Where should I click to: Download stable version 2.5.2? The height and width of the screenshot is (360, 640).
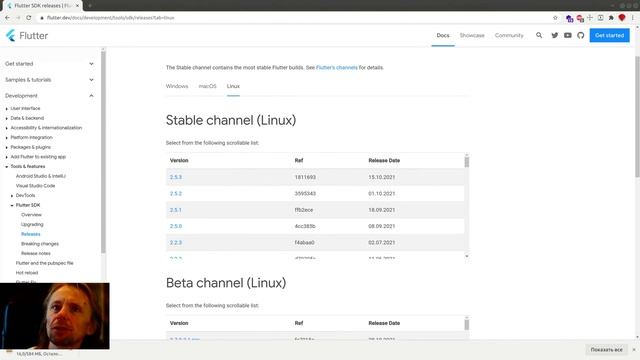[x=176, y=193]
